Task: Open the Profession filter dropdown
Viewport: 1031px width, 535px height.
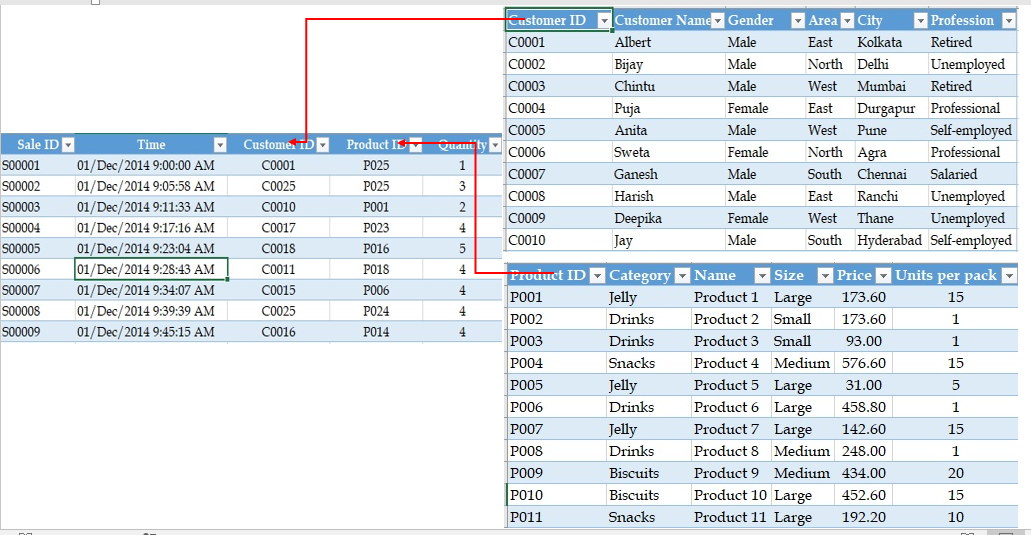Action: 1009,21
